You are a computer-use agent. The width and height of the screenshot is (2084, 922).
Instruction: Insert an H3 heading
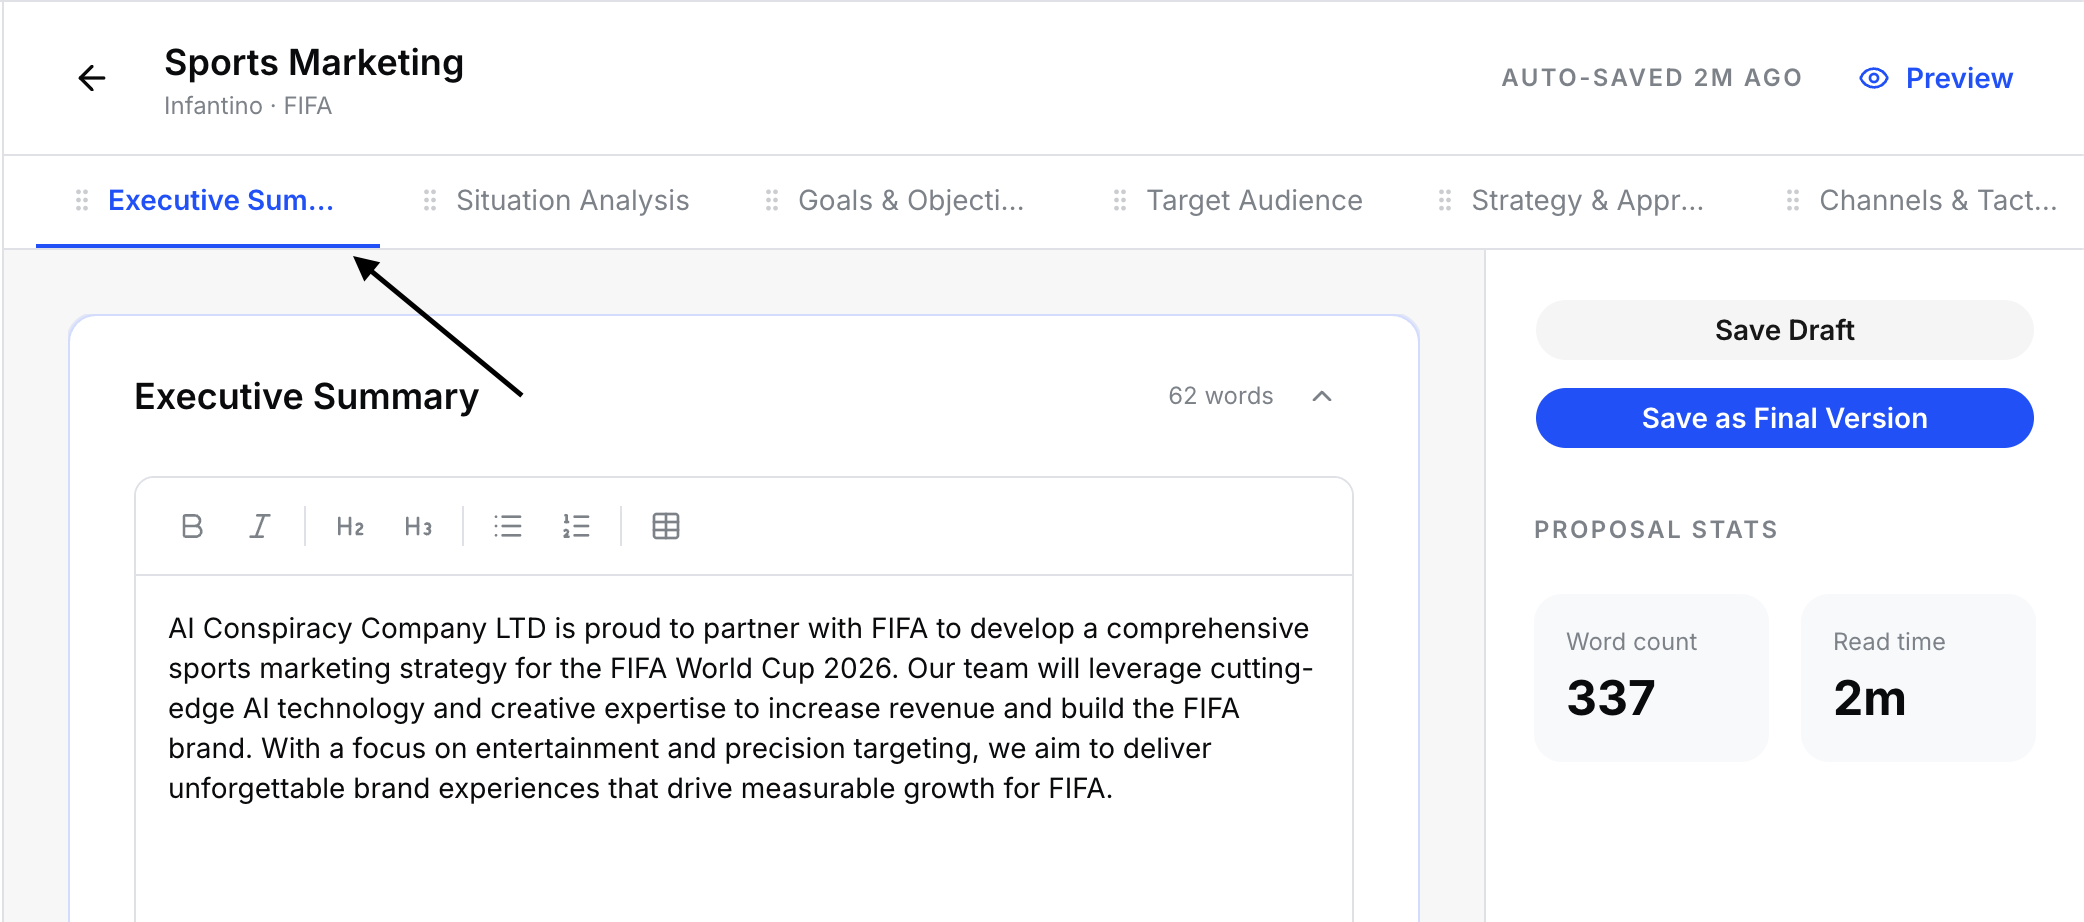pos(418,526)
